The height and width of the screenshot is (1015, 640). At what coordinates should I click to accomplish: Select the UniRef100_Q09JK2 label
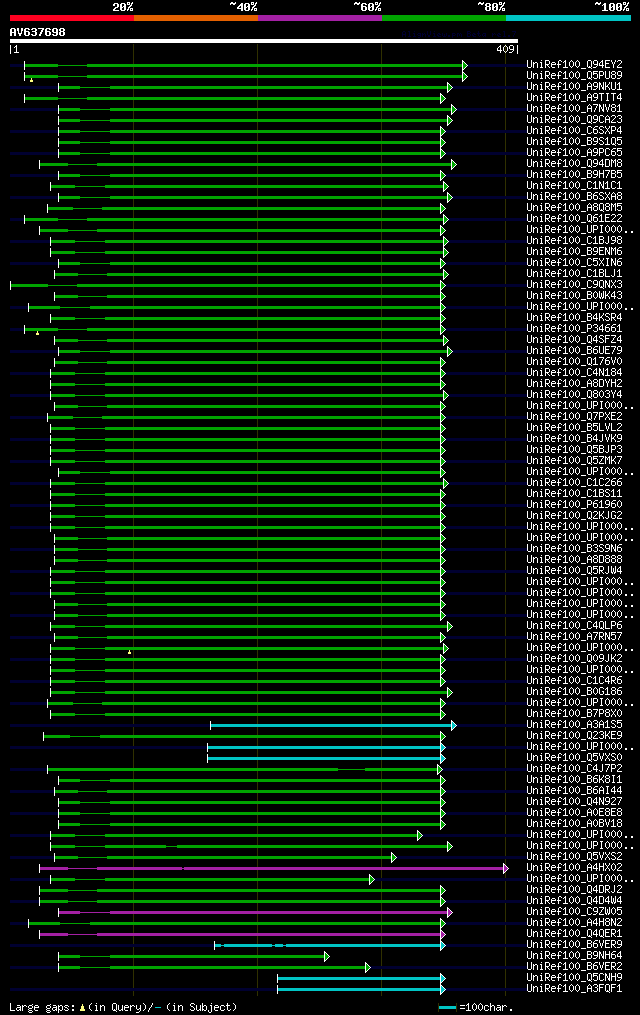tap(574, 659)
